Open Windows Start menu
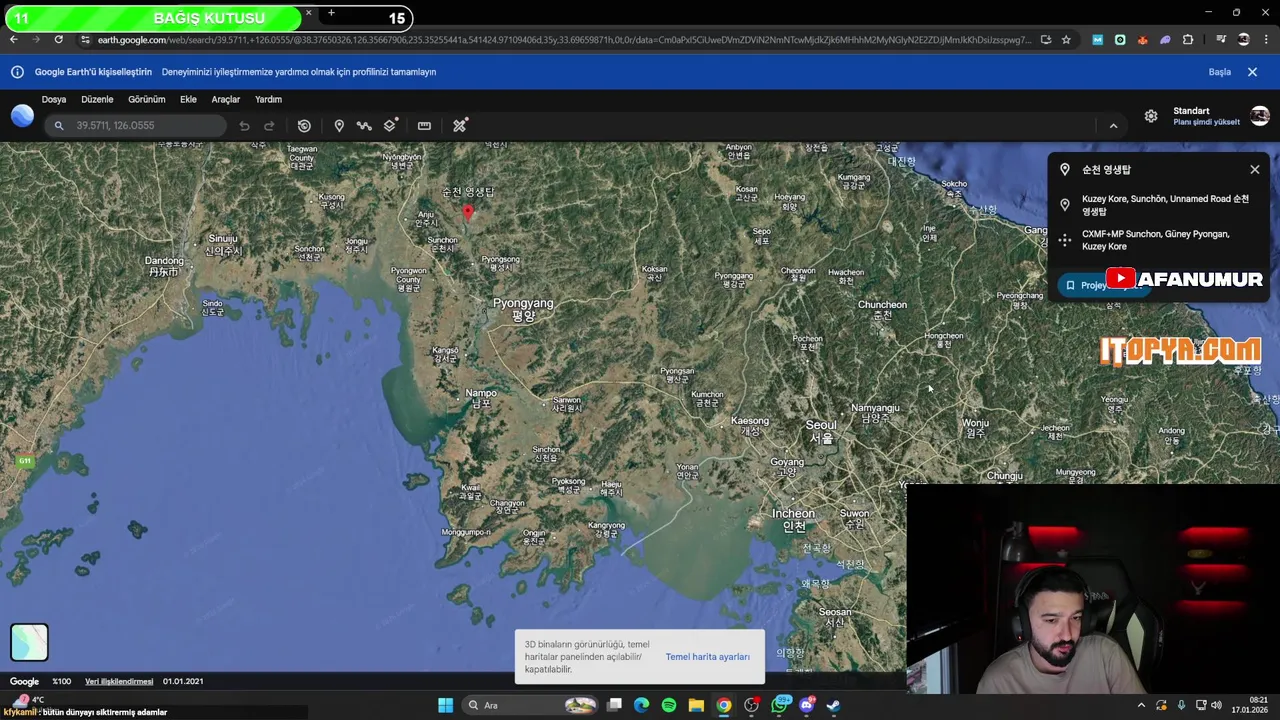The height and width of the screenshot is (720, 1280). point(445,705)
